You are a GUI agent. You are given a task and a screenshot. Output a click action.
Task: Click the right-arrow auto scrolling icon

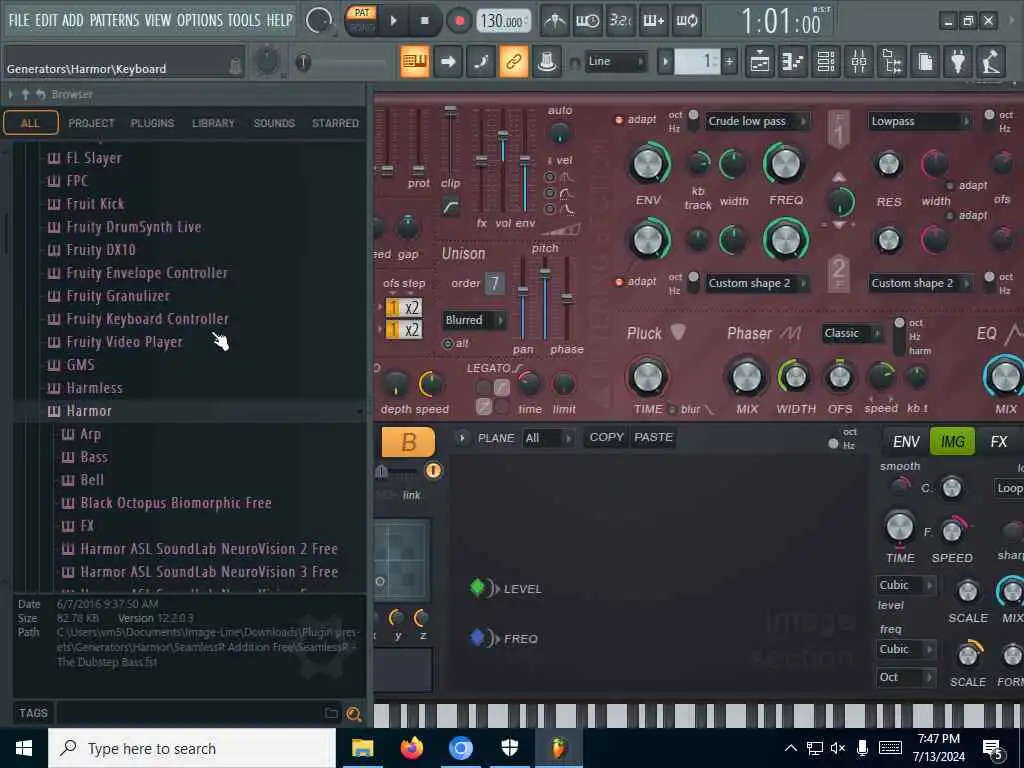448,62
